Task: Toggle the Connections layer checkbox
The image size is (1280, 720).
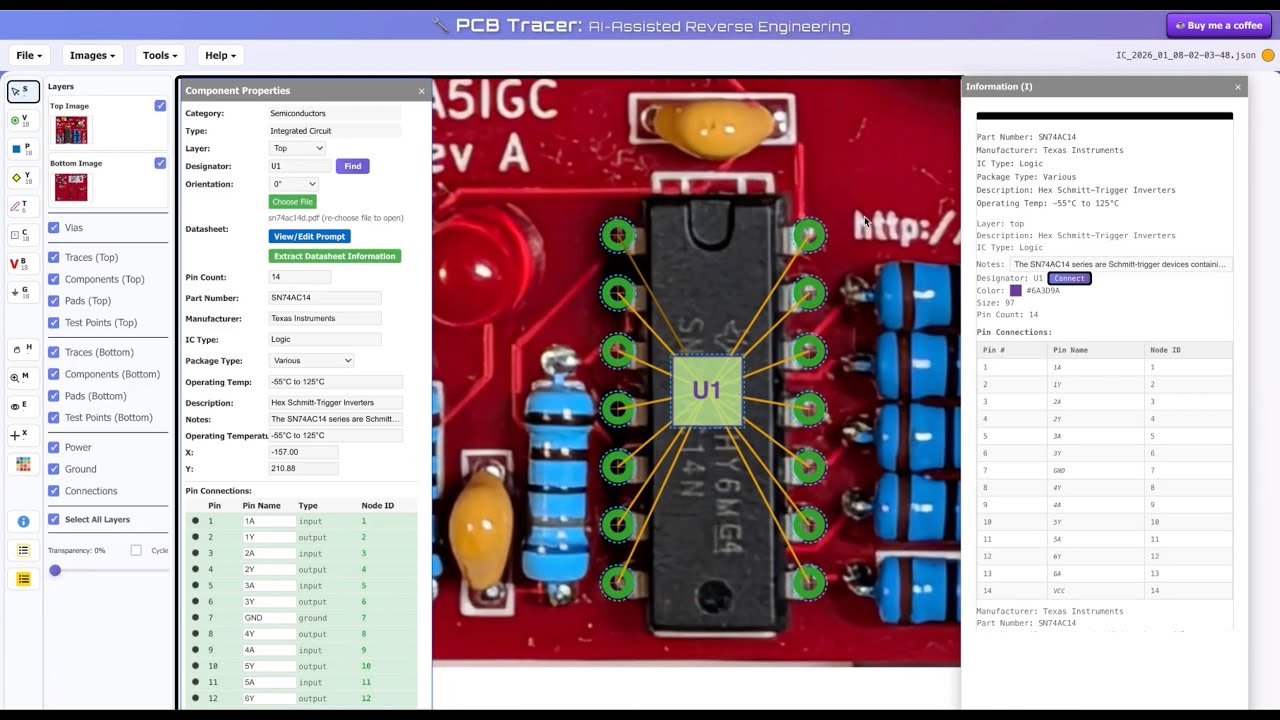Action: point(54,491)
